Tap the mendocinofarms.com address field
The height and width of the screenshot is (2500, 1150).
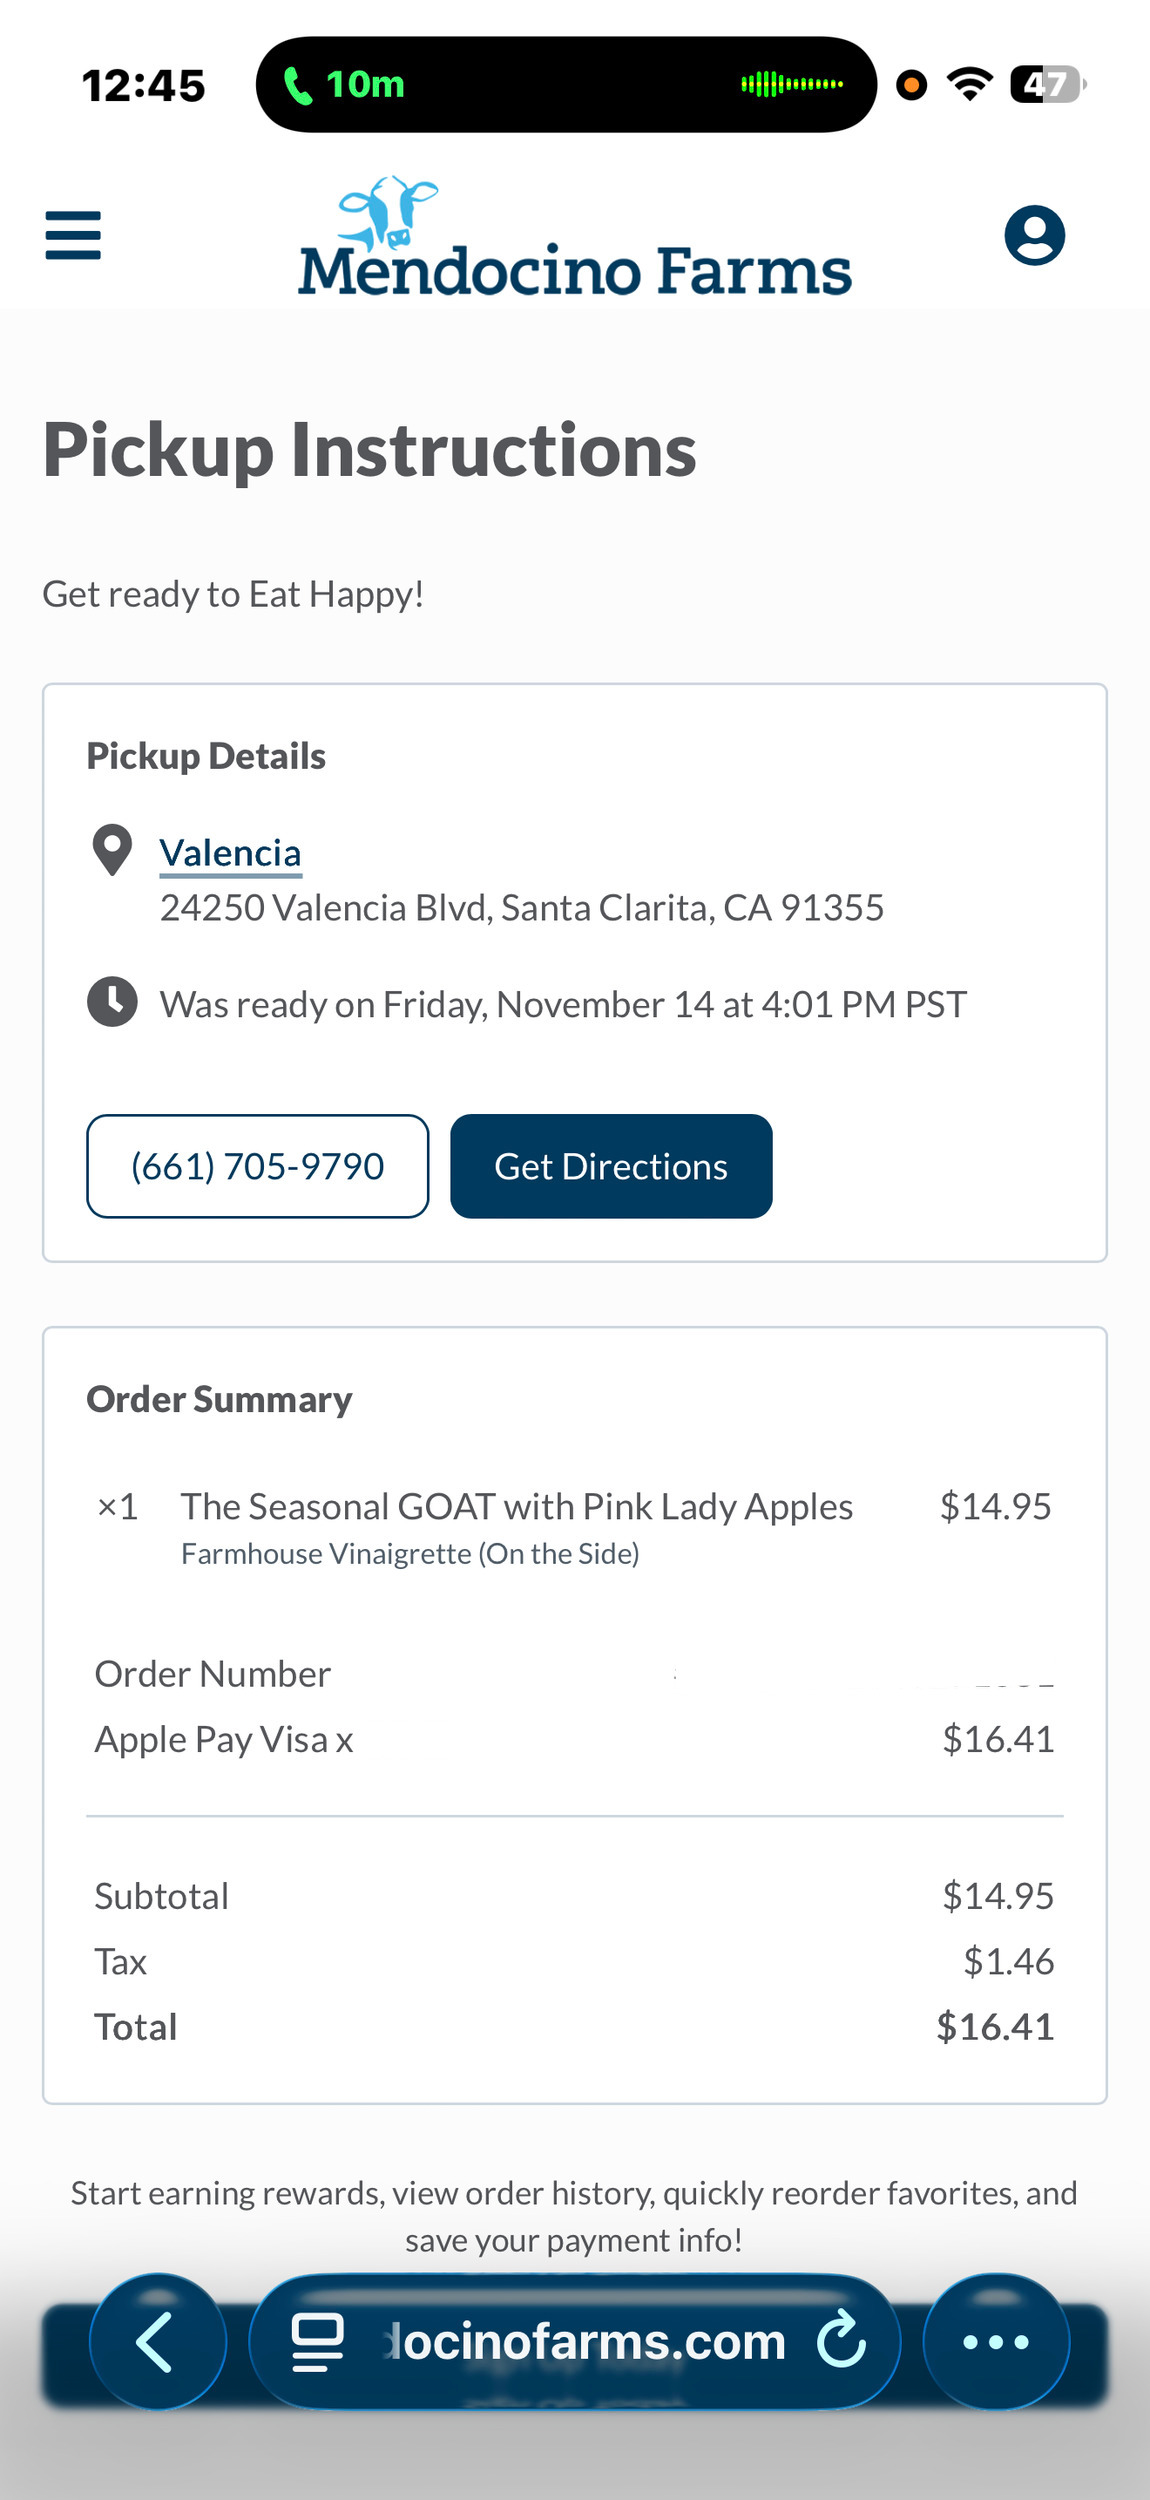pos(585,2342)
